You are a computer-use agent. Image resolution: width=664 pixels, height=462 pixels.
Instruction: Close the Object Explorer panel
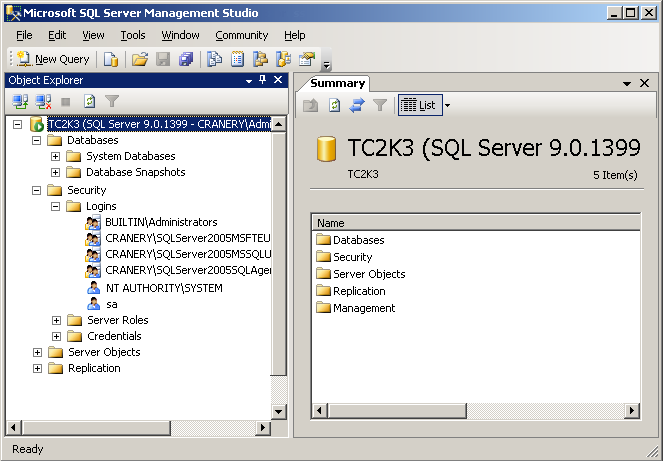click(x=278, y=80)
